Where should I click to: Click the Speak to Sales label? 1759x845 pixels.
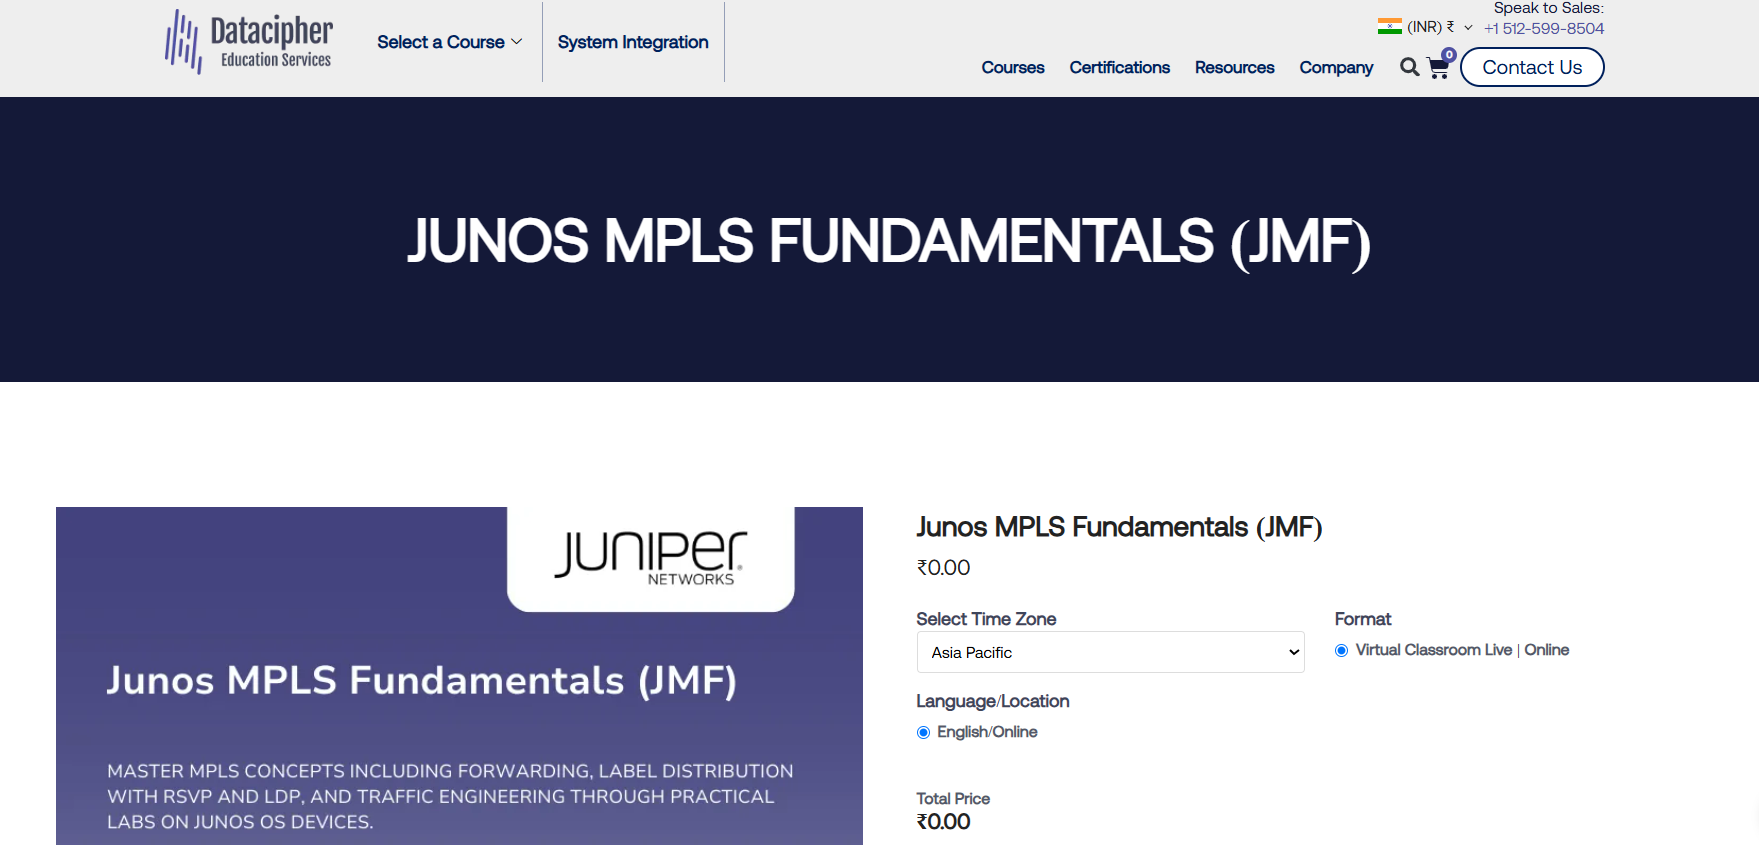(x=1548, y=8)
